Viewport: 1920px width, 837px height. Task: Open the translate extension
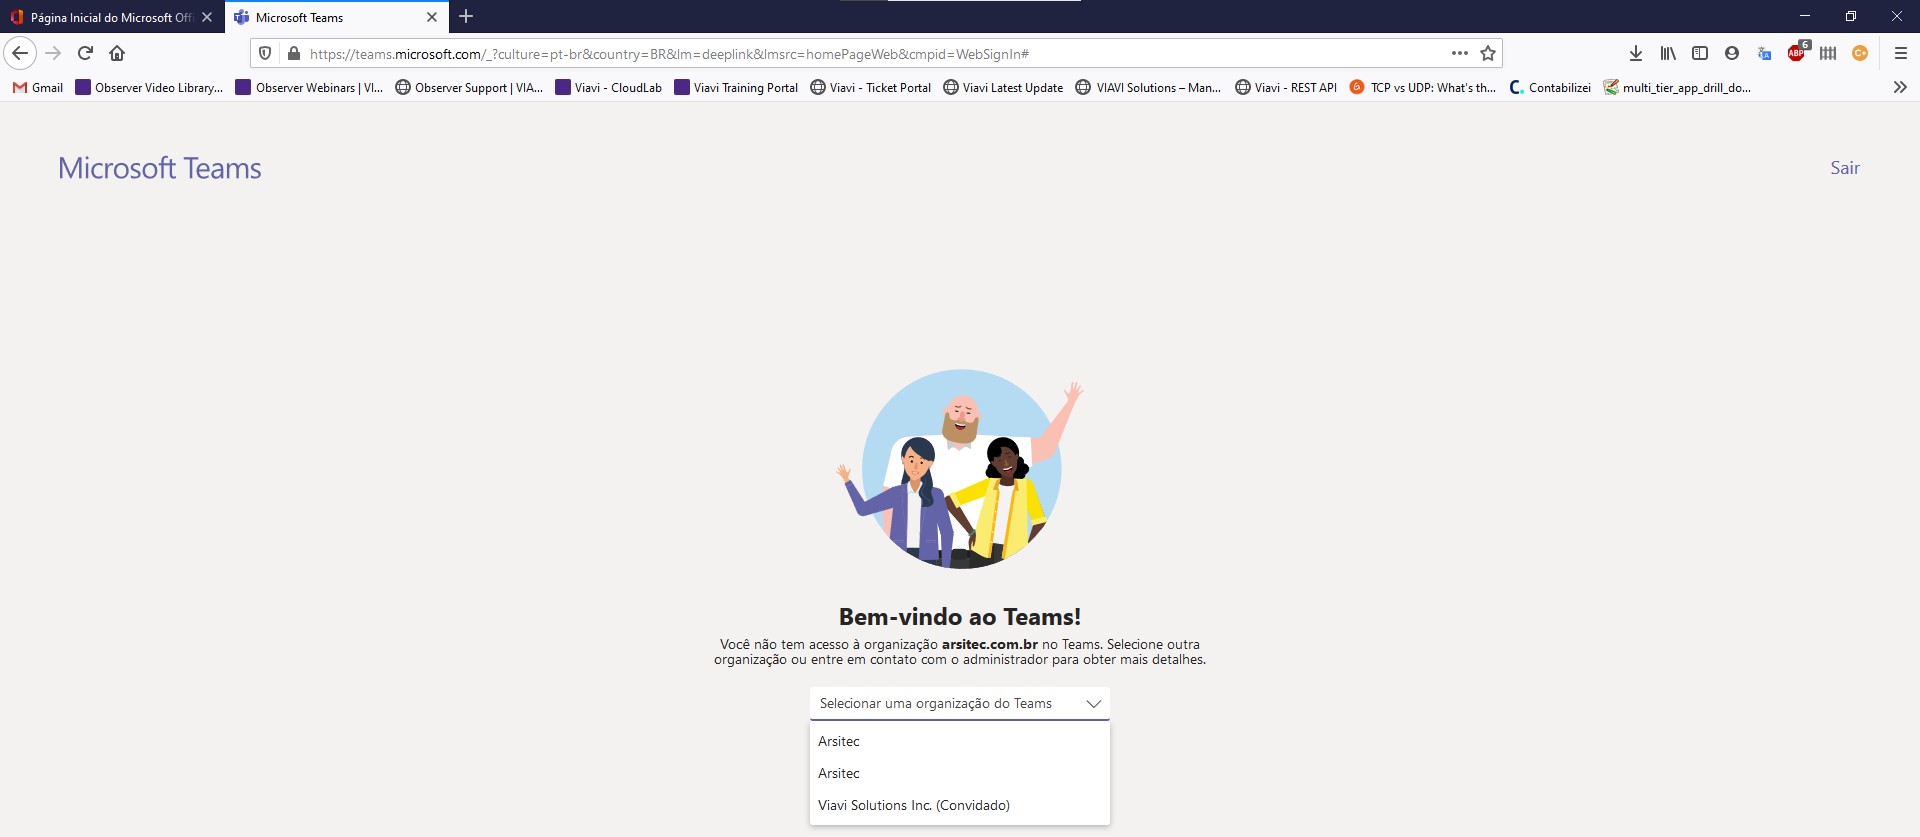(x=1764, y=53)
